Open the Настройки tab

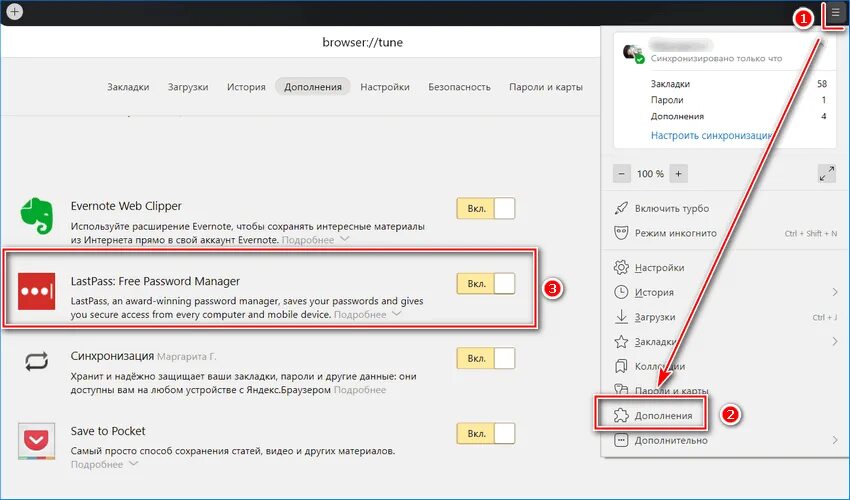click(385, 87)
